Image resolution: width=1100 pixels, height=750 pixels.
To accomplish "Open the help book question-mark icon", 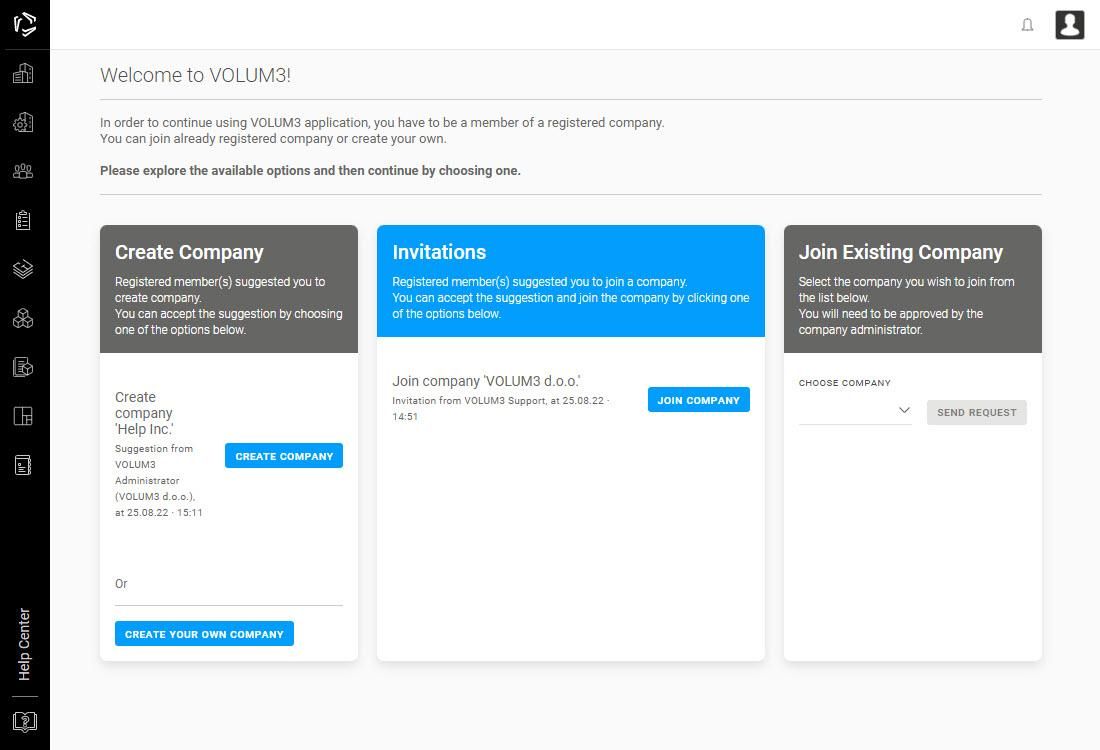I will pos(25,721).
